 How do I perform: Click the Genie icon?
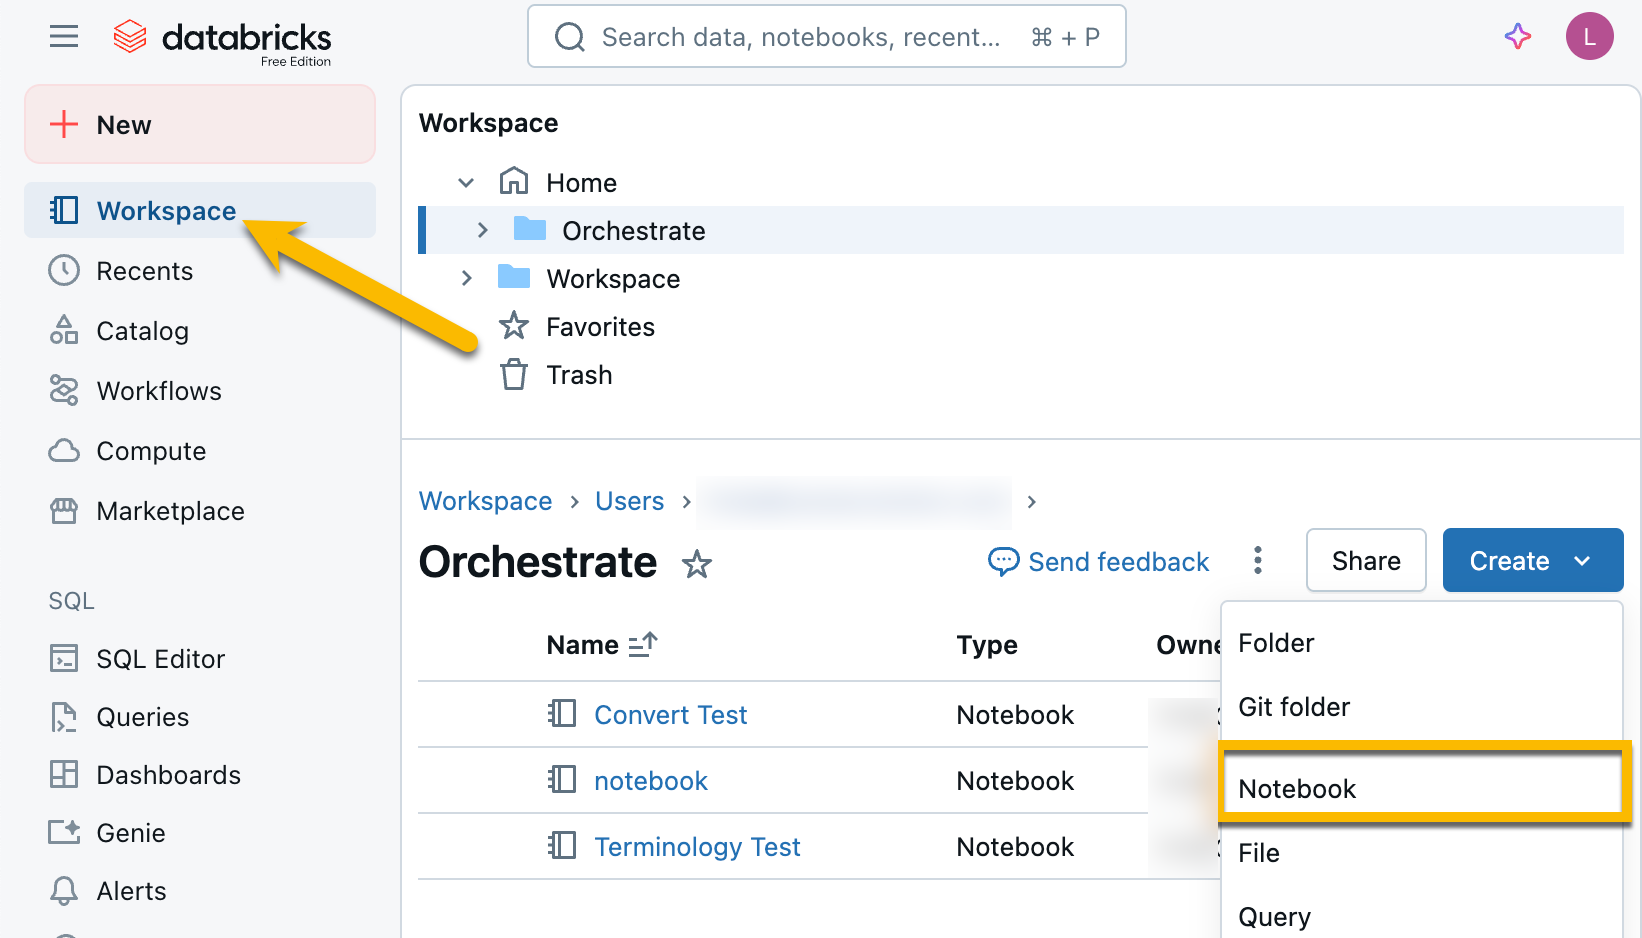64,832
